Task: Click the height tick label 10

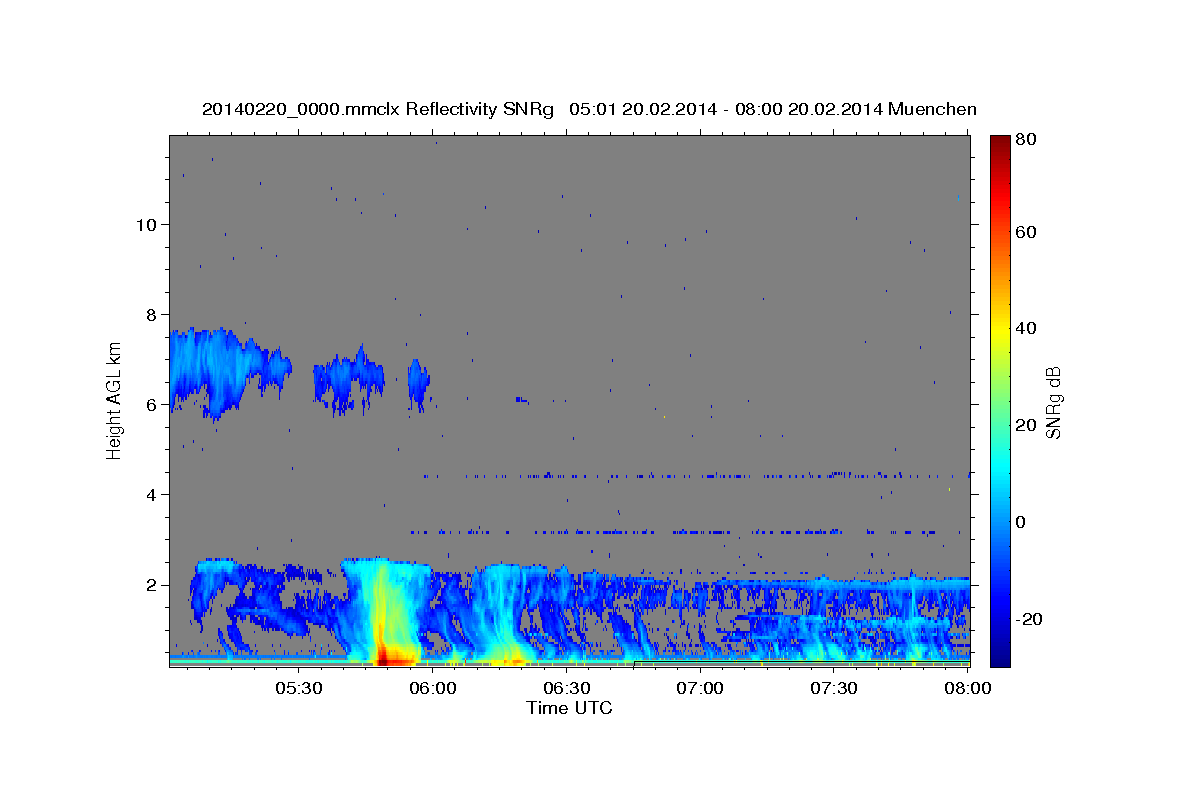Action: coord(146,224)
